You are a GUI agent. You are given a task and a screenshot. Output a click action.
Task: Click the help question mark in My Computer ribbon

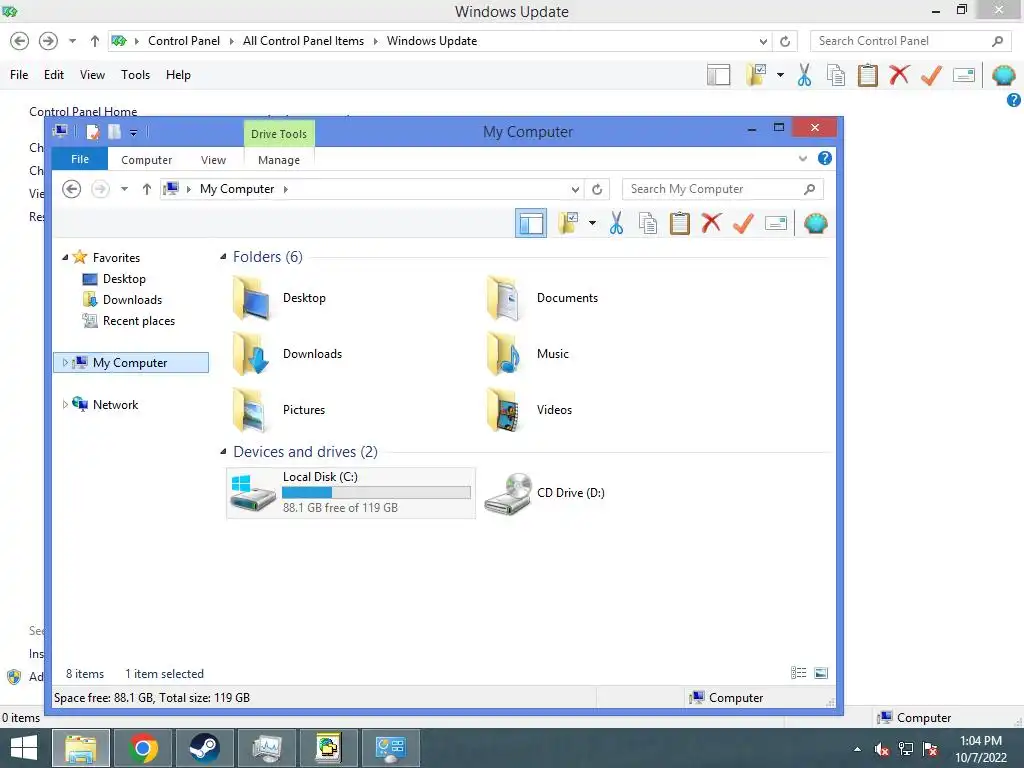coord(825,158)
